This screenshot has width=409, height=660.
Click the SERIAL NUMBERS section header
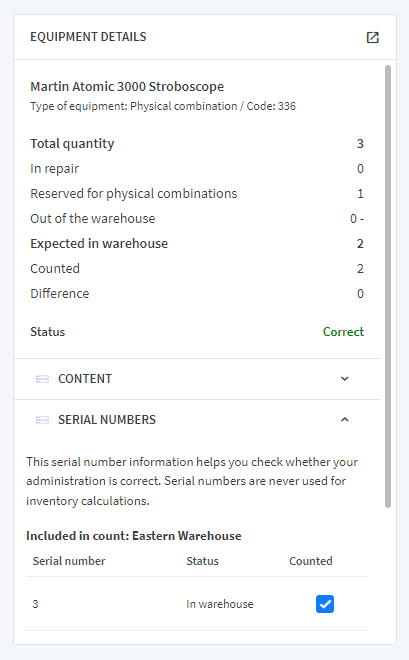[x=197, y=420]
